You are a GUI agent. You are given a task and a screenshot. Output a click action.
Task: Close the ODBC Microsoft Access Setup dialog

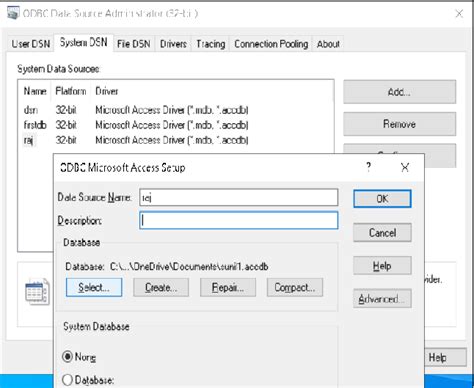coord(405,167)
